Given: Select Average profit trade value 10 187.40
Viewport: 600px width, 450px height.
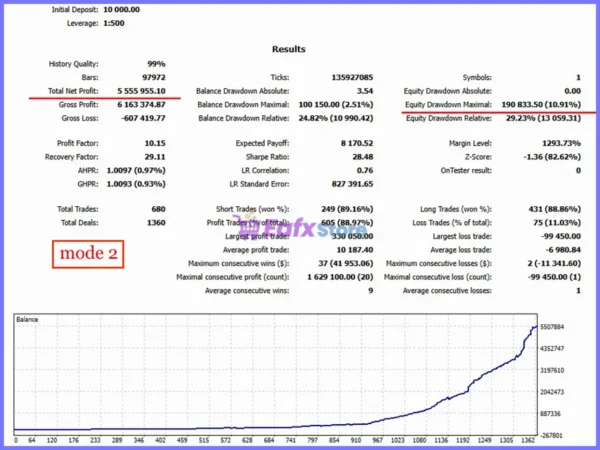Looking at the screenshot, I should [355, 250].
